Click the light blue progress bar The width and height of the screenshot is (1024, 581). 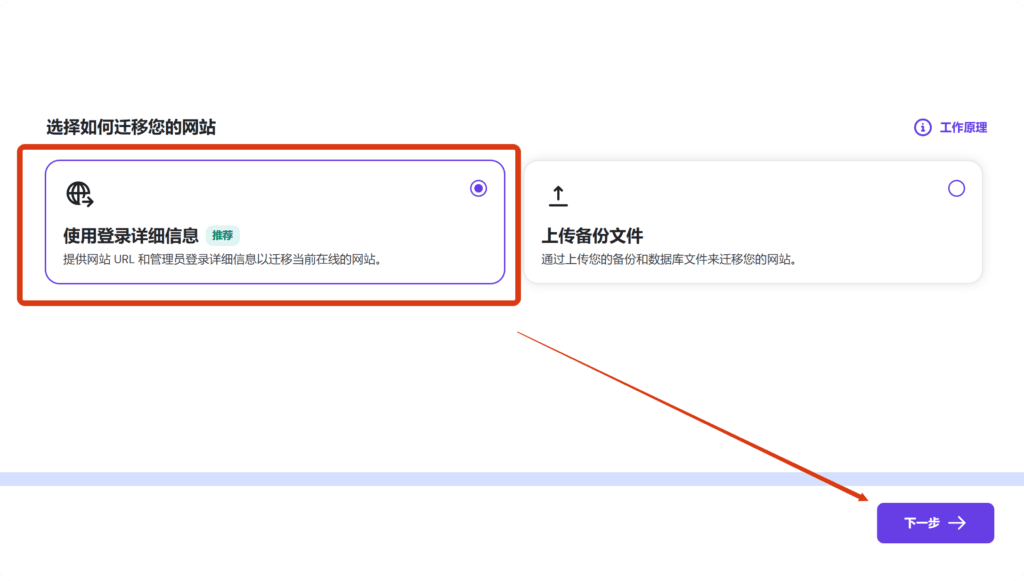500,478
